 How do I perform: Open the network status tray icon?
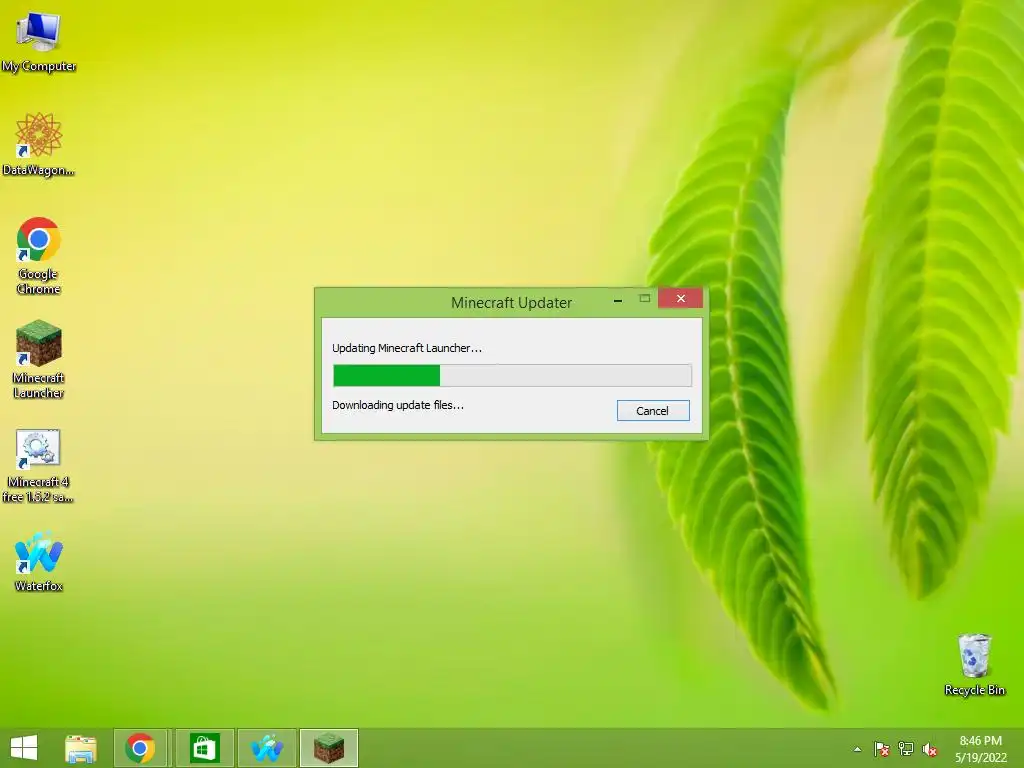(x=906, y=749)
